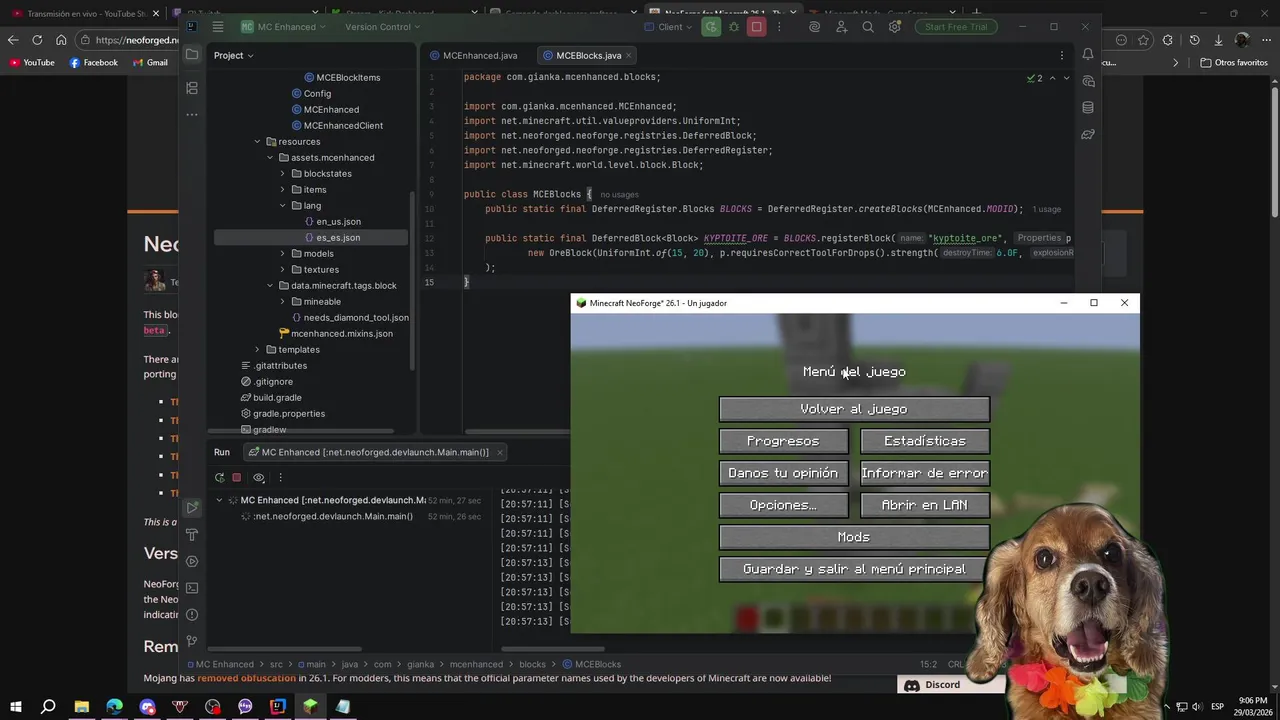Open IDE settings gear icon
1280x720 pixels.
tap(894, 27)
